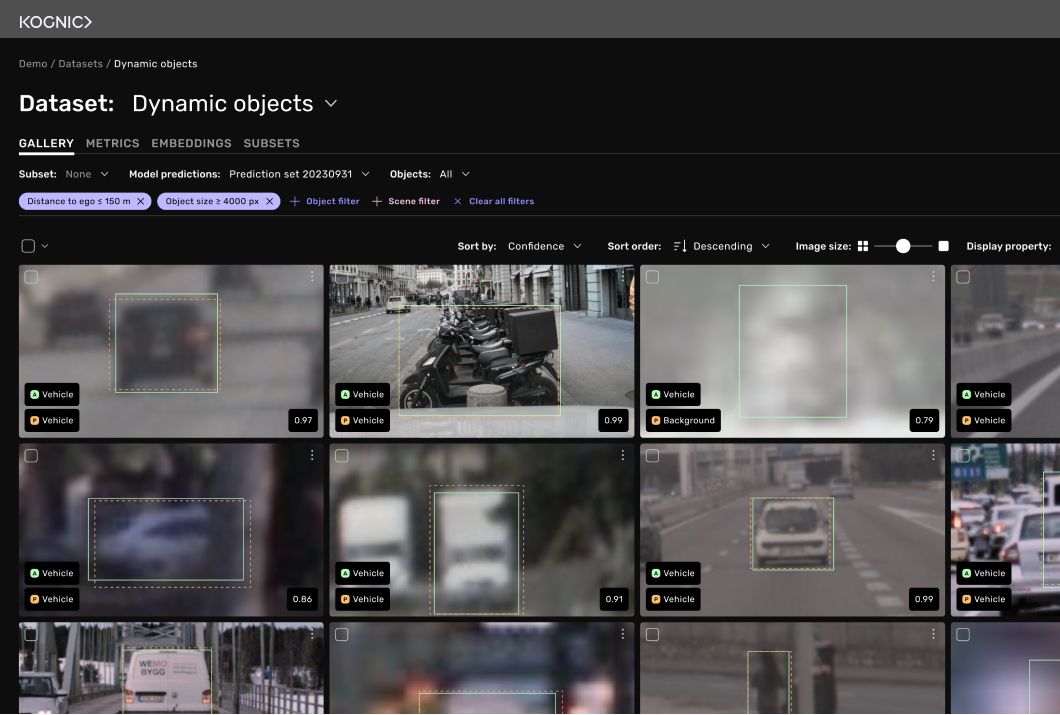Remove the Distance to ego filter chip

click(141, 201)
